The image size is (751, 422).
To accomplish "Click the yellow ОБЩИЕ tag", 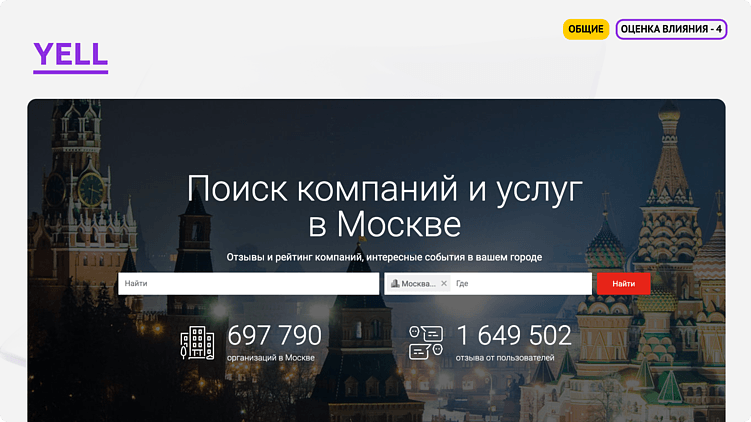I will (586, 29).
